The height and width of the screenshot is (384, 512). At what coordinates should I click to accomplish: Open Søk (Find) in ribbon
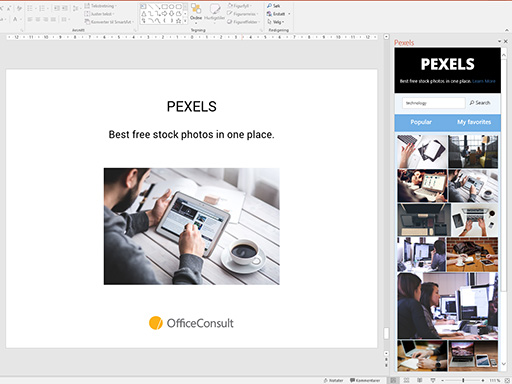[x=273, y=6]
